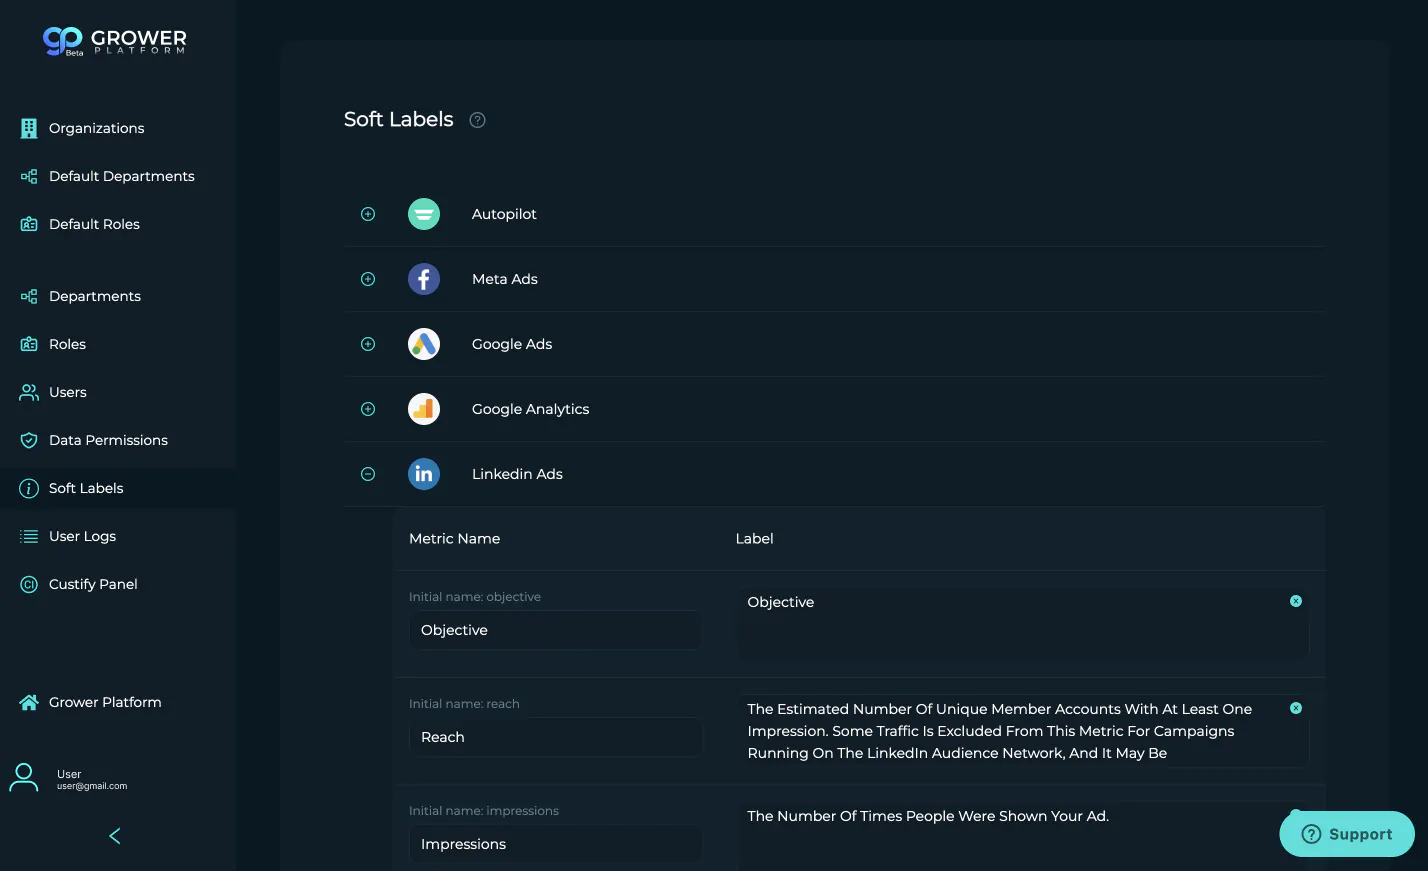Edit the Reach metric name field
This screenshot has width=1428, height=871.
[x=555, y=737]
